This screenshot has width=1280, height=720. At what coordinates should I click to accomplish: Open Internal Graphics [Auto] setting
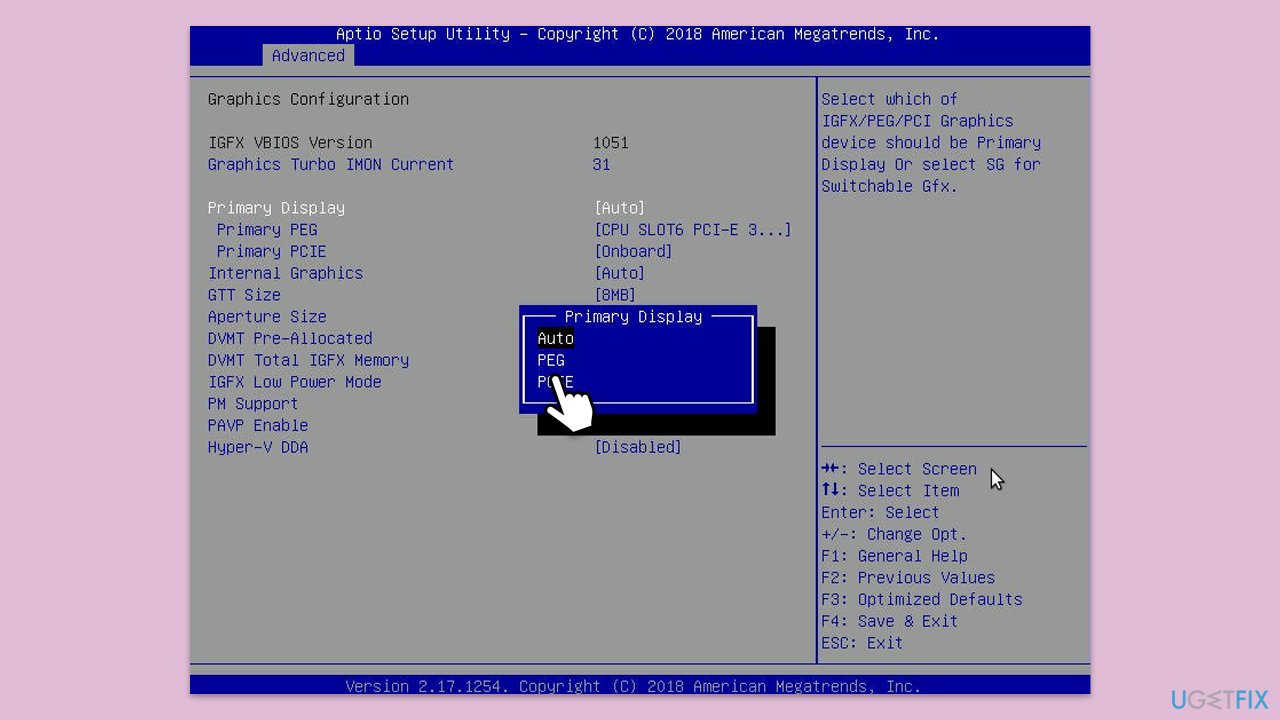click(x=620, y=274)
